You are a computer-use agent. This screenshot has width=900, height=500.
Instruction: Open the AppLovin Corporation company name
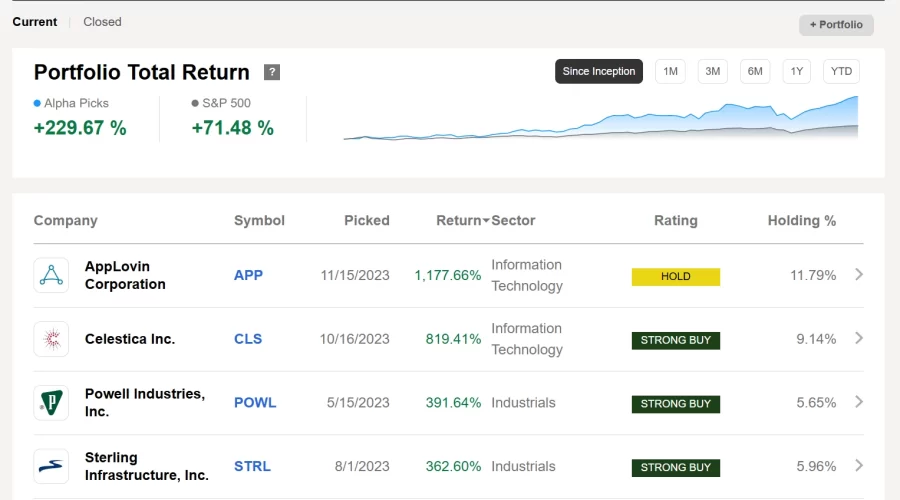(x=125, y=275)
